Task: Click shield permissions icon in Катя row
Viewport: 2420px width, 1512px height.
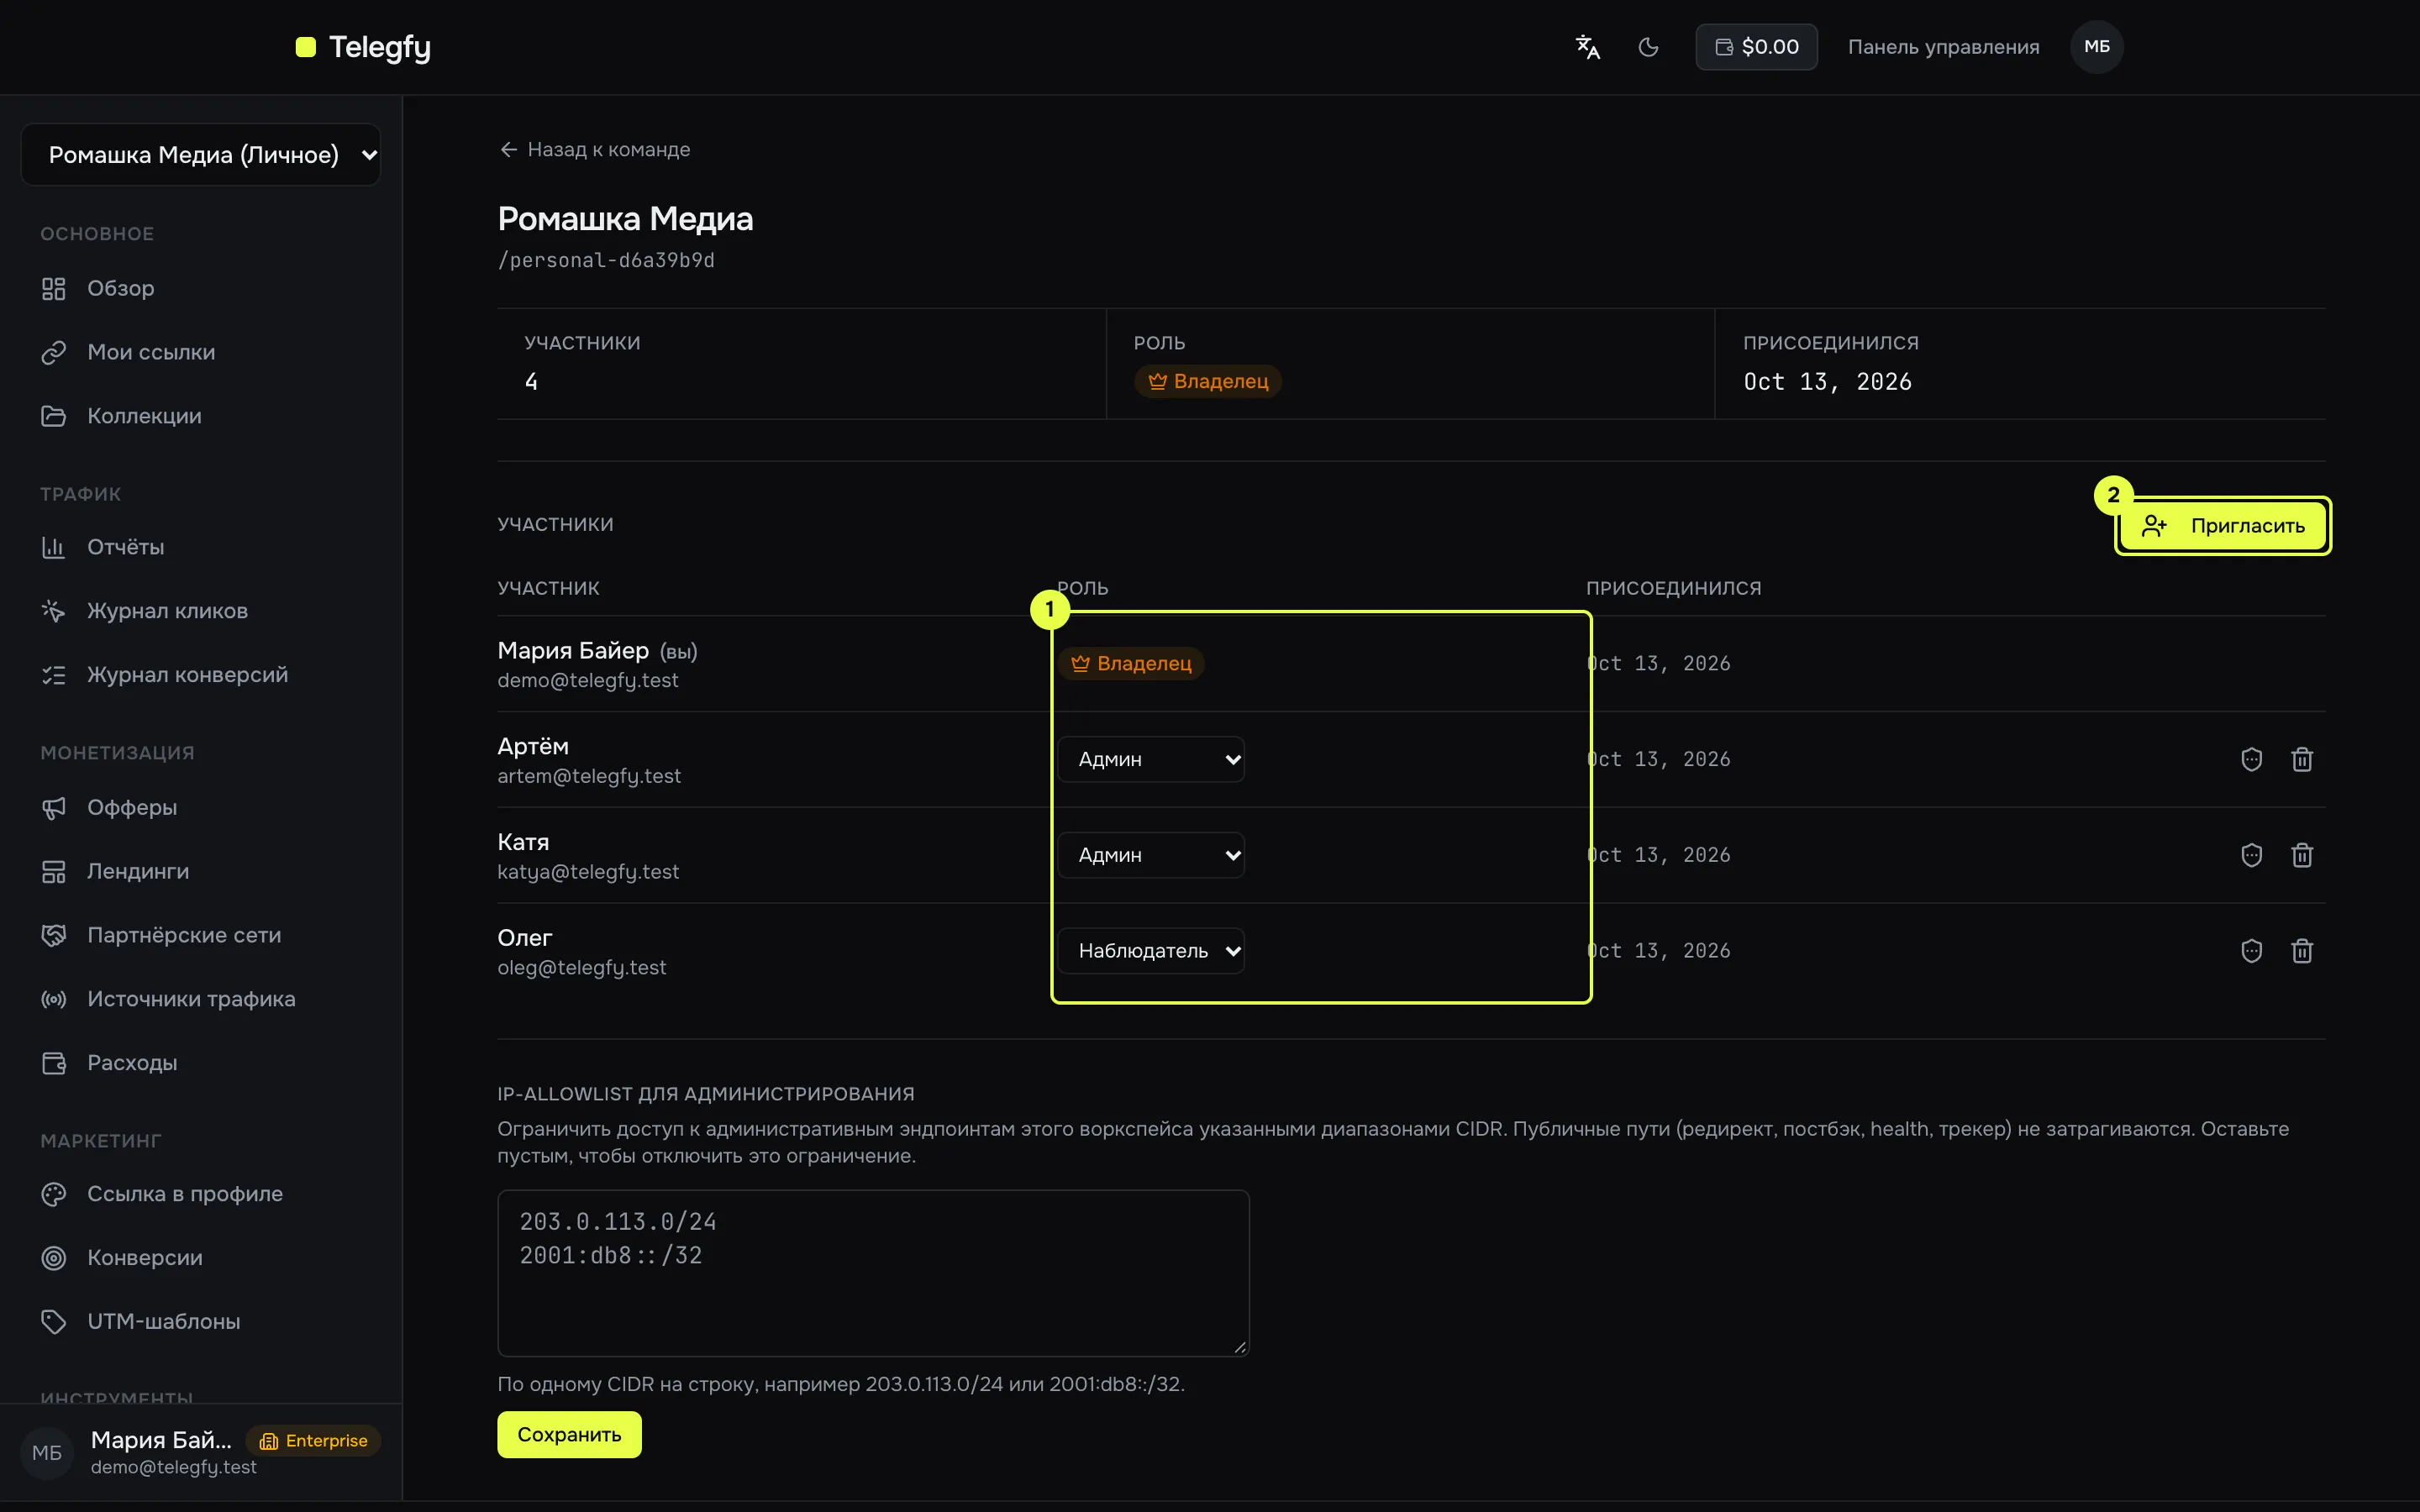Action: click(x=2251, y=855)
